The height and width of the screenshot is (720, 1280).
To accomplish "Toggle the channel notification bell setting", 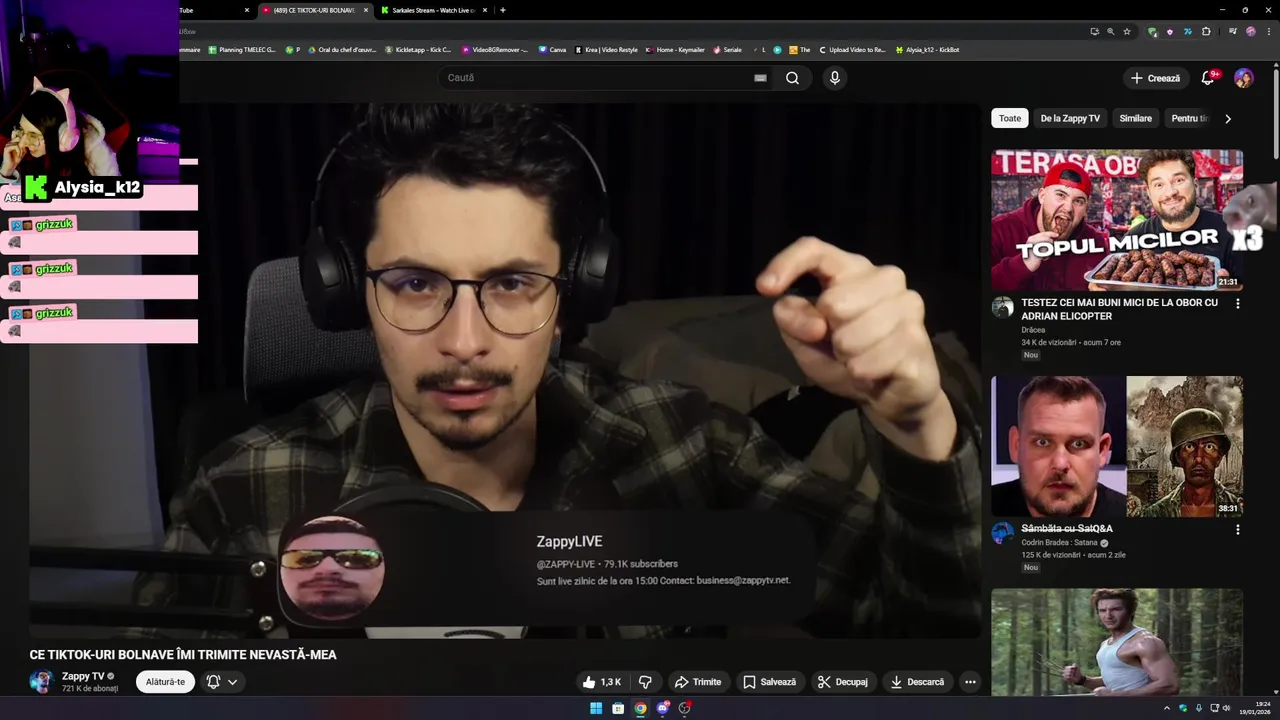I will pos(222,682).
